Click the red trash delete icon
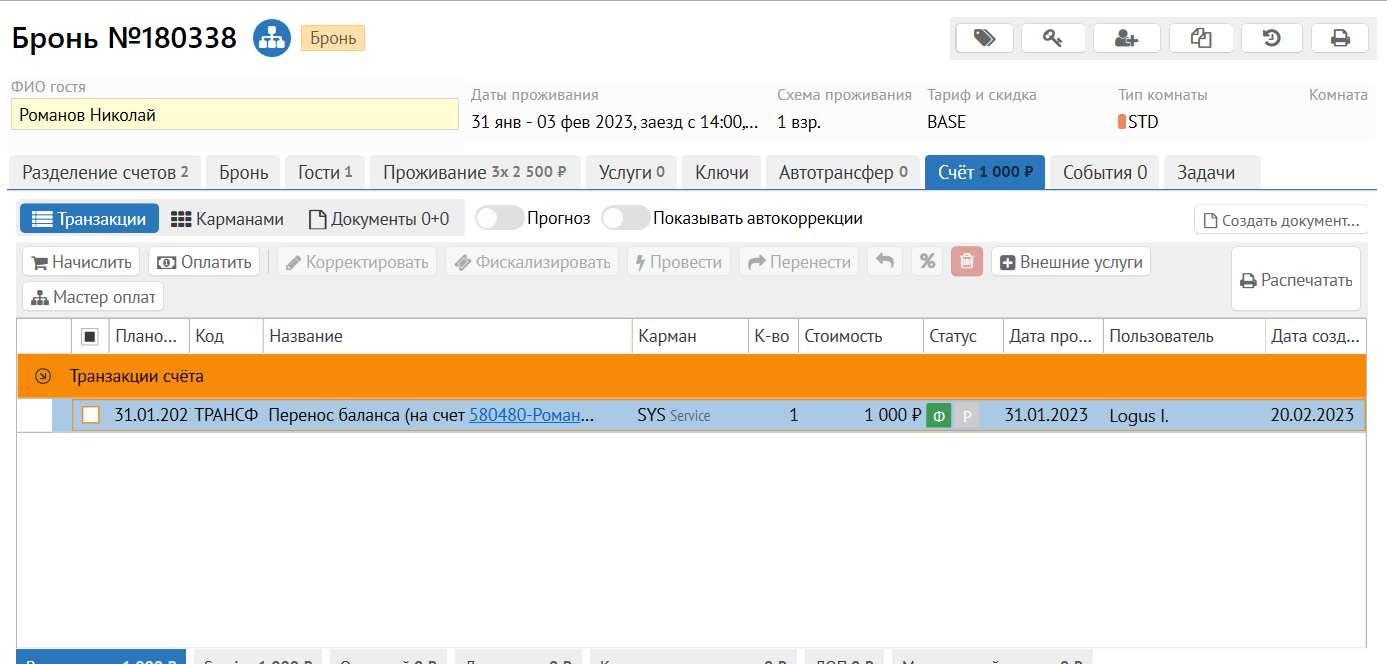Screen dimensions: 1387x664 pos(967,262)
